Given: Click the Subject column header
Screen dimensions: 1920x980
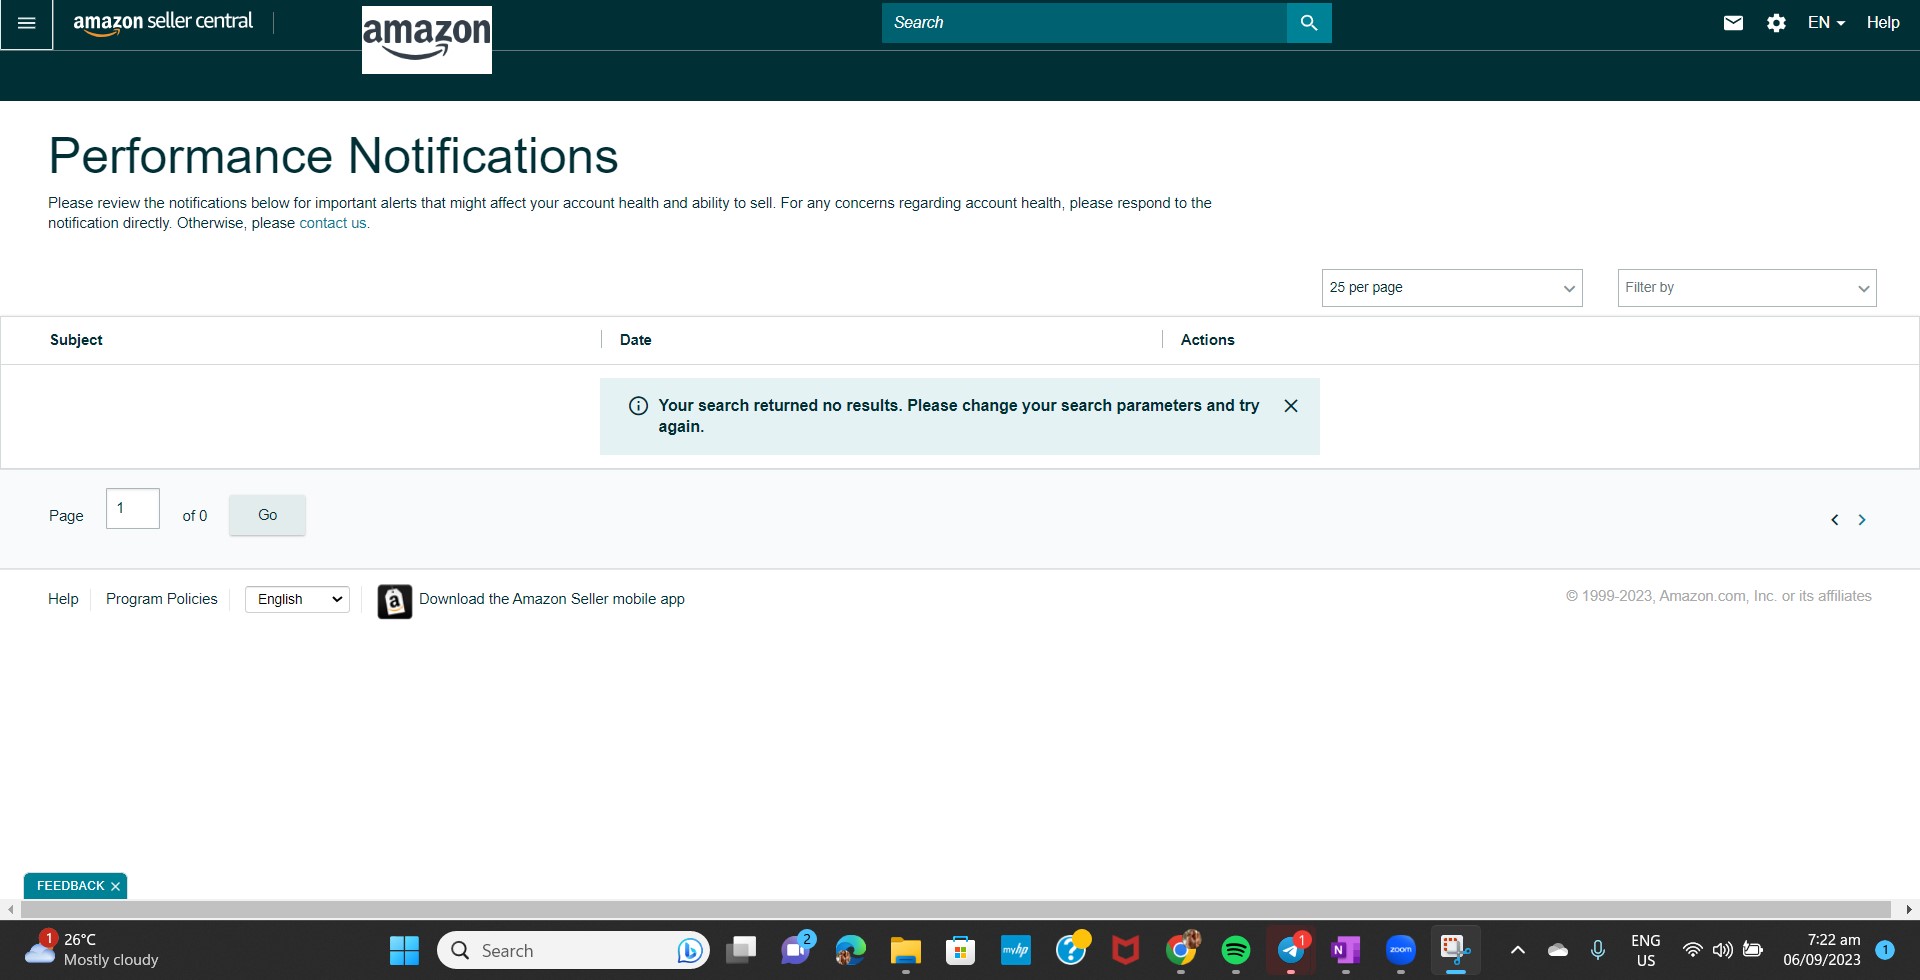Looking at the screenshot, I should (x=76, y=340).
